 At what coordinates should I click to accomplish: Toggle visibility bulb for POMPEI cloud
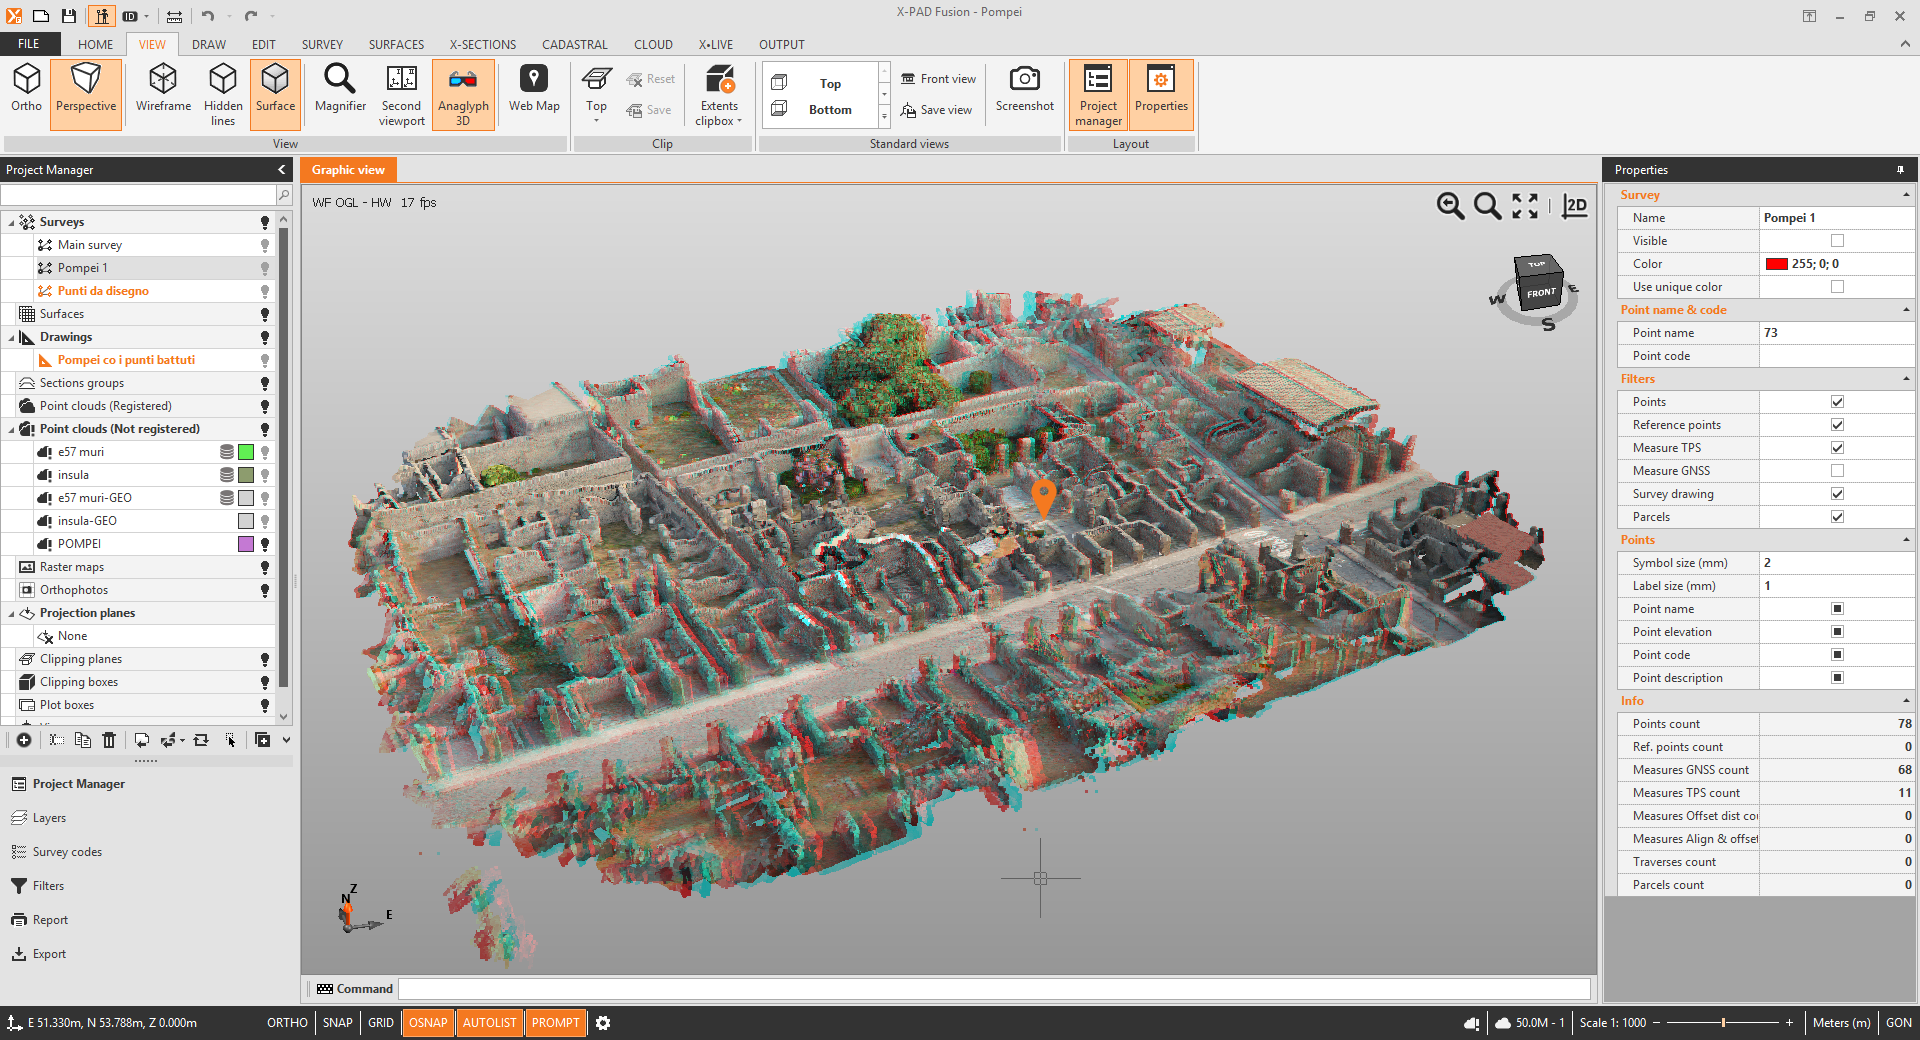pyautogui.click(x=265, y=545)
